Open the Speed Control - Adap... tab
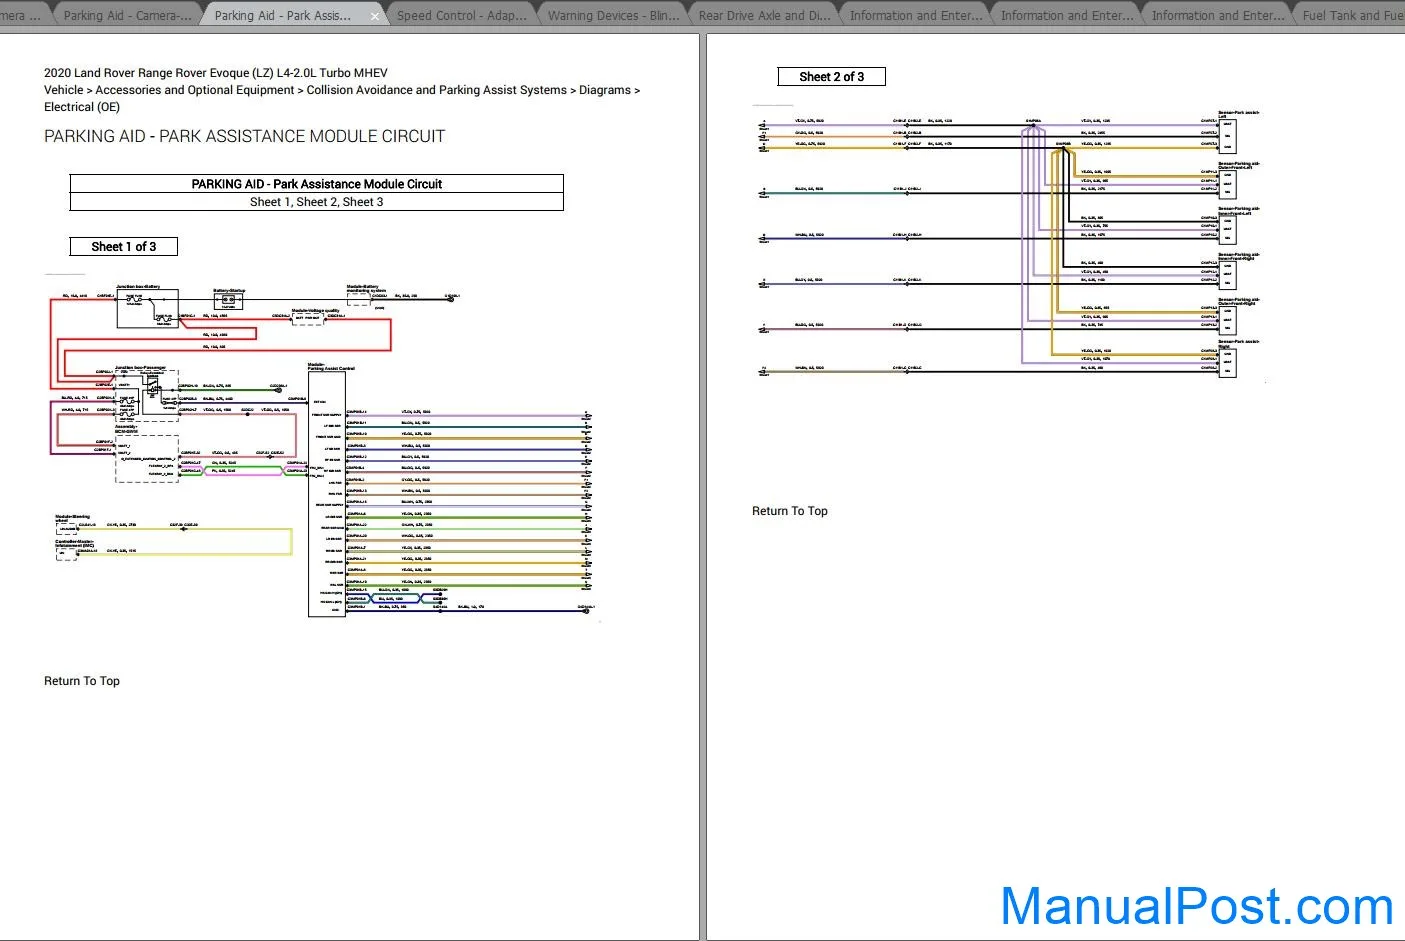The image size is (1405, 941). pos(461,15)
